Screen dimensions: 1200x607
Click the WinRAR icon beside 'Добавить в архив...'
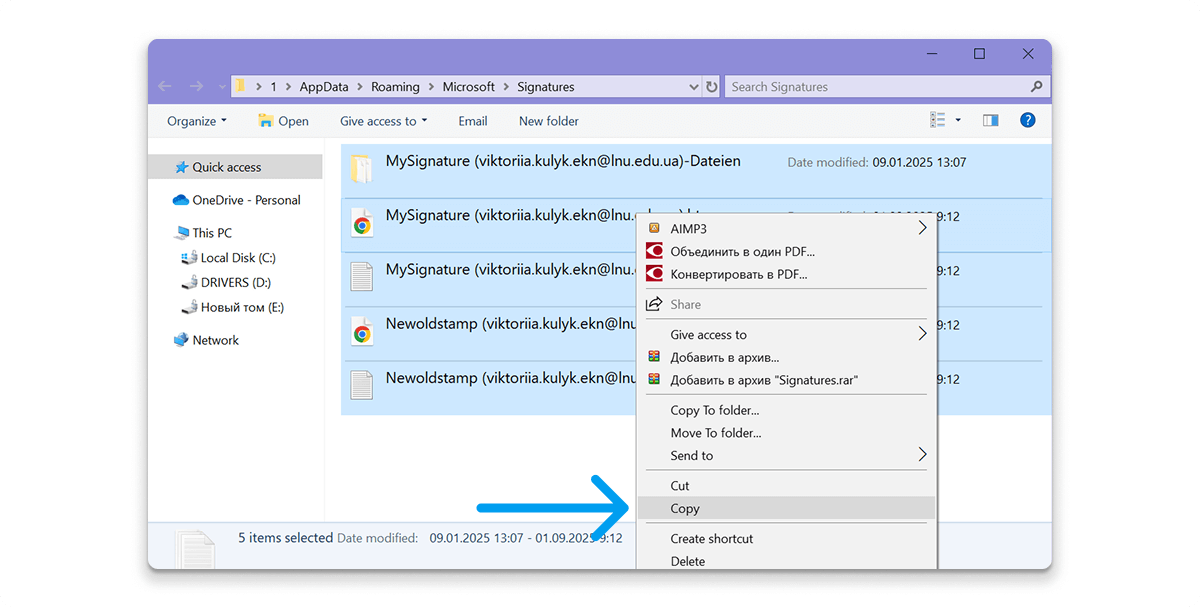pyautogui.click(x=656, y=356)
